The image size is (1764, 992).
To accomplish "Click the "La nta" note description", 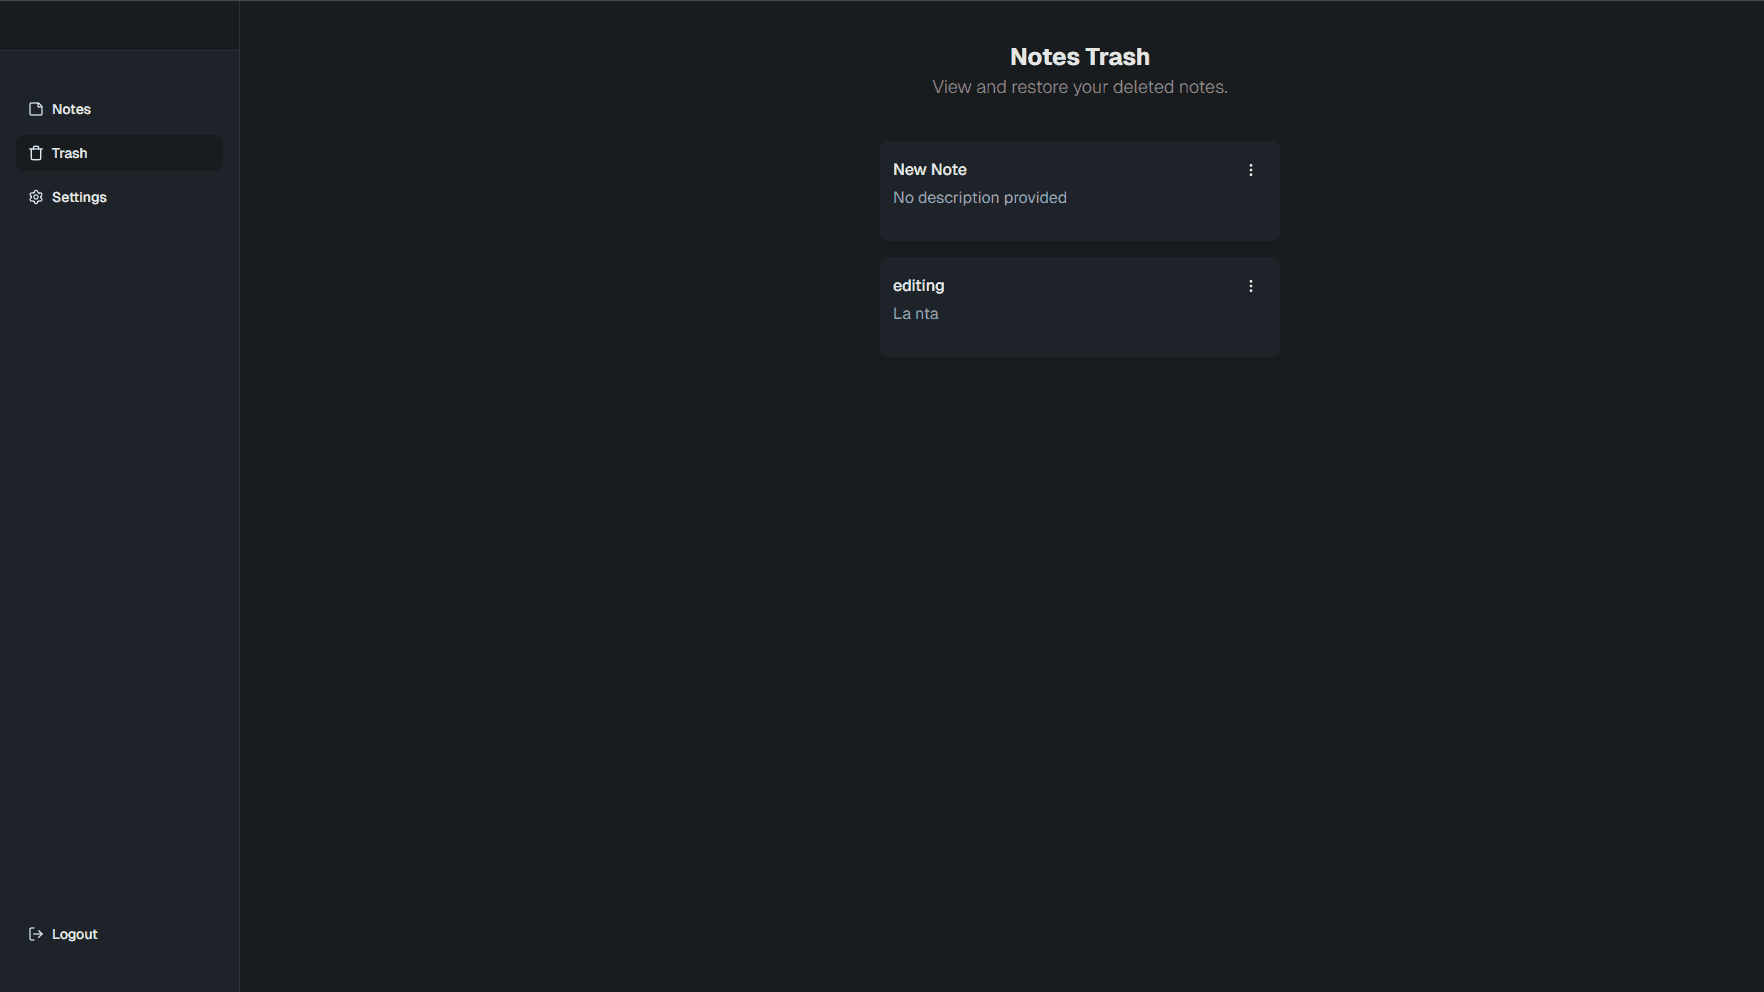I will [x=915, y=314].
